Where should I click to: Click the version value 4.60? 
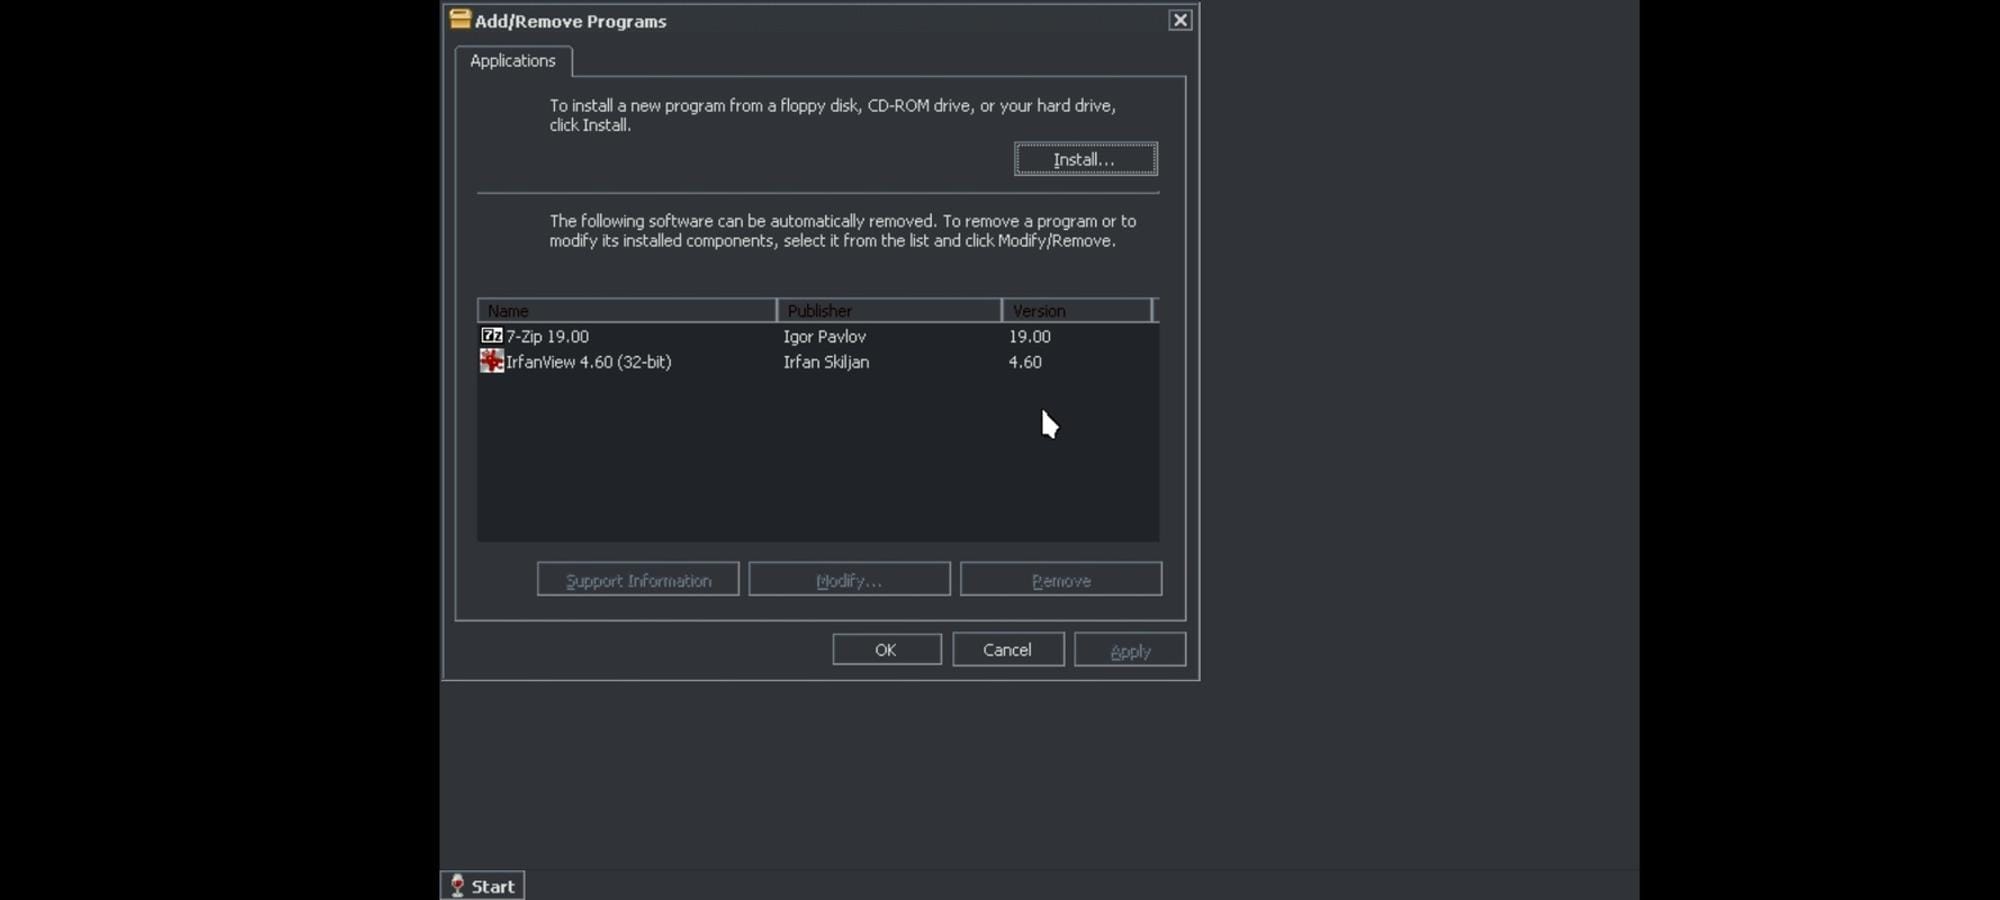1025,362
